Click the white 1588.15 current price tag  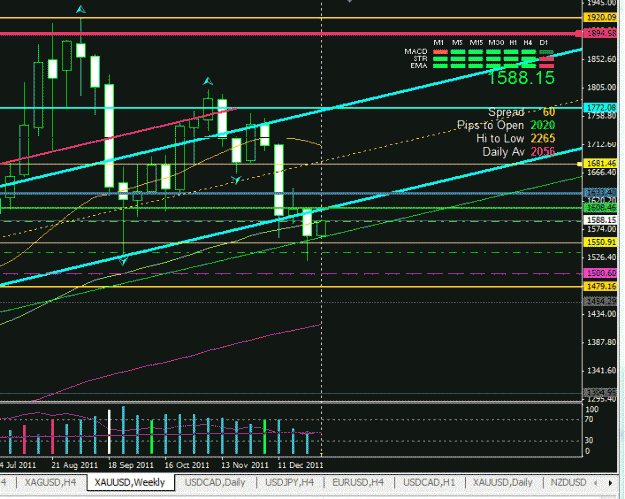pos(600,220)
